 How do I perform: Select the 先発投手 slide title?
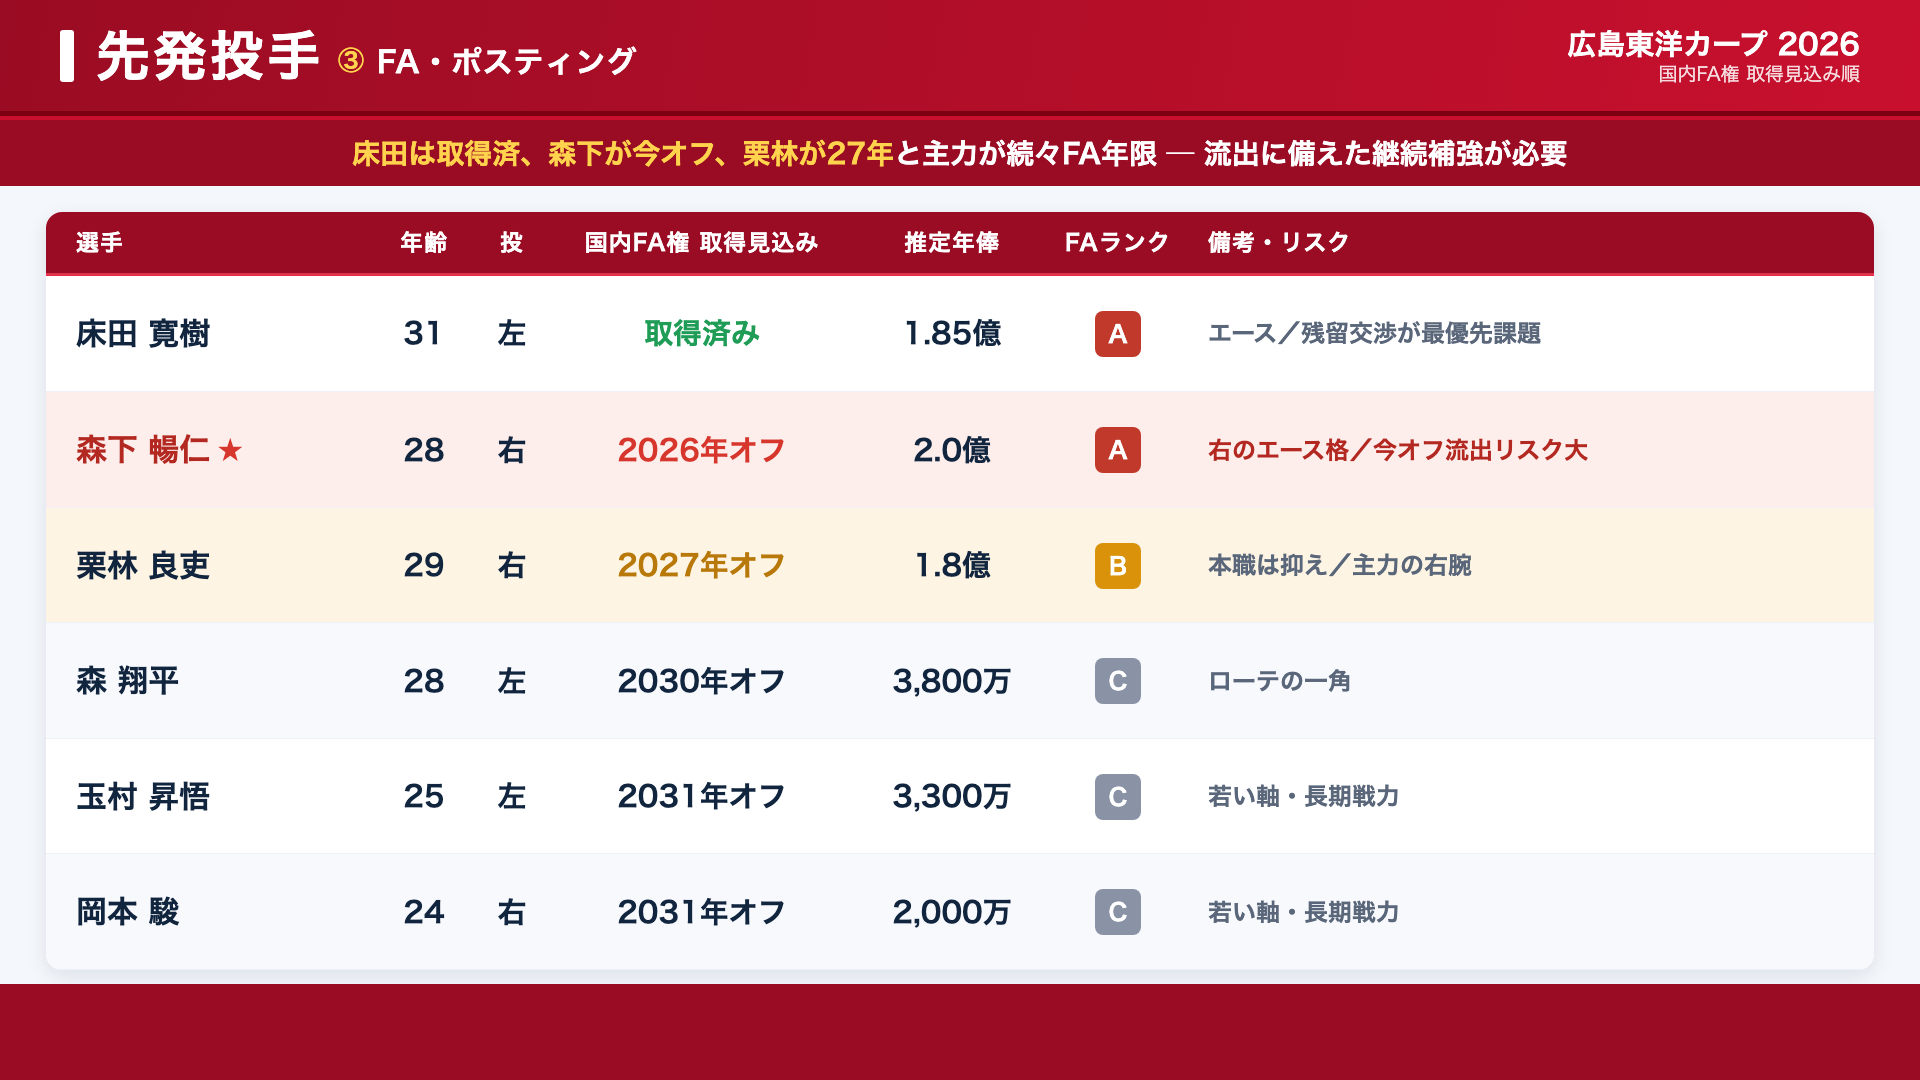click(208, 56)
